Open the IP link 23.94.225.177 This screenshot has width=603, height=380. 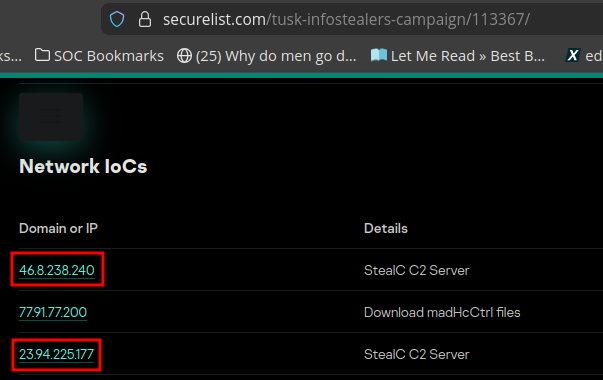pos(57,354)
